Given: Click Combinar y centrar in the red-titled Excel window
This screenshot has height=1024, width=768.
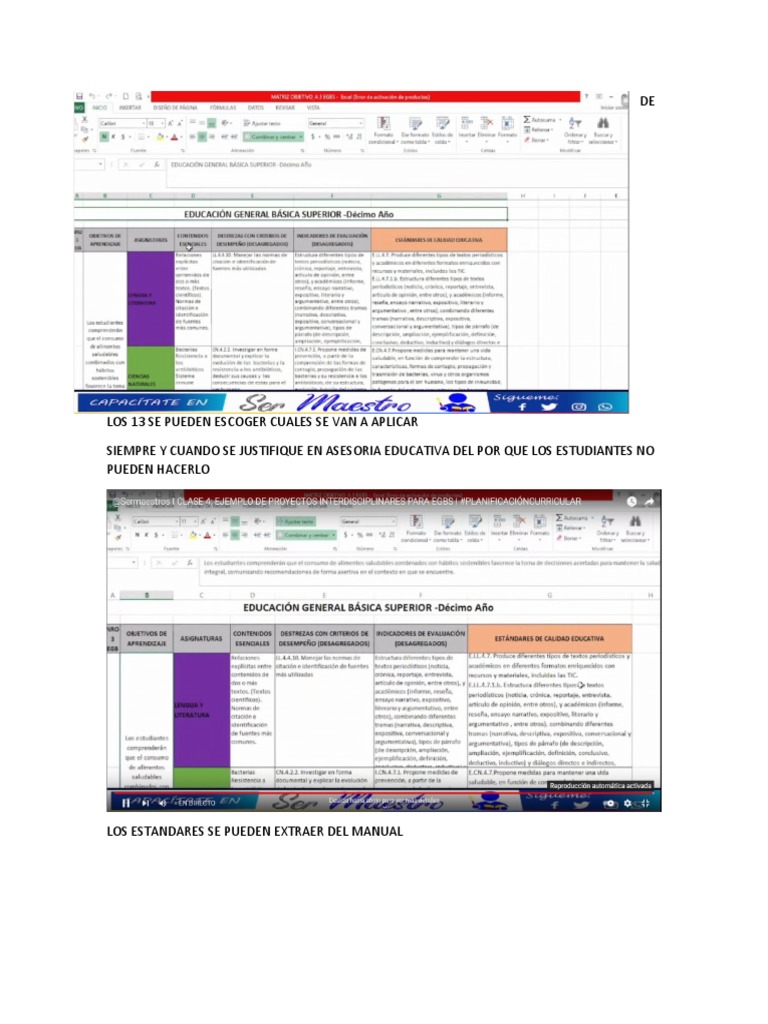Looking at the screenshot, I should tap(273, 136).
